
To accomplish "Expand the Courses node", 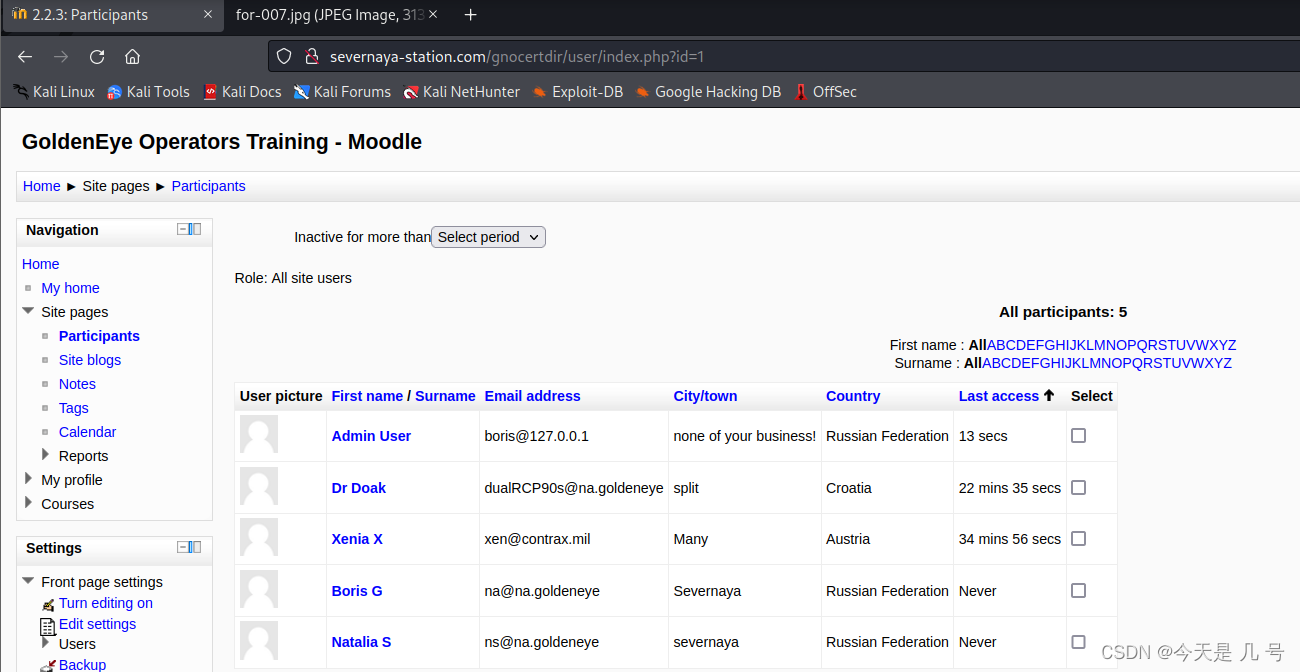I will click(28, 503).
